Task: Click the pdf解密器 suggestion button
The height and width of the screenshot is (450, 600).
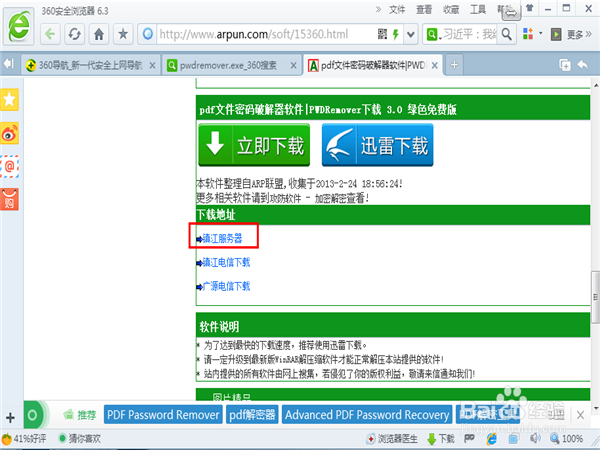Action: tap(252, 415)
